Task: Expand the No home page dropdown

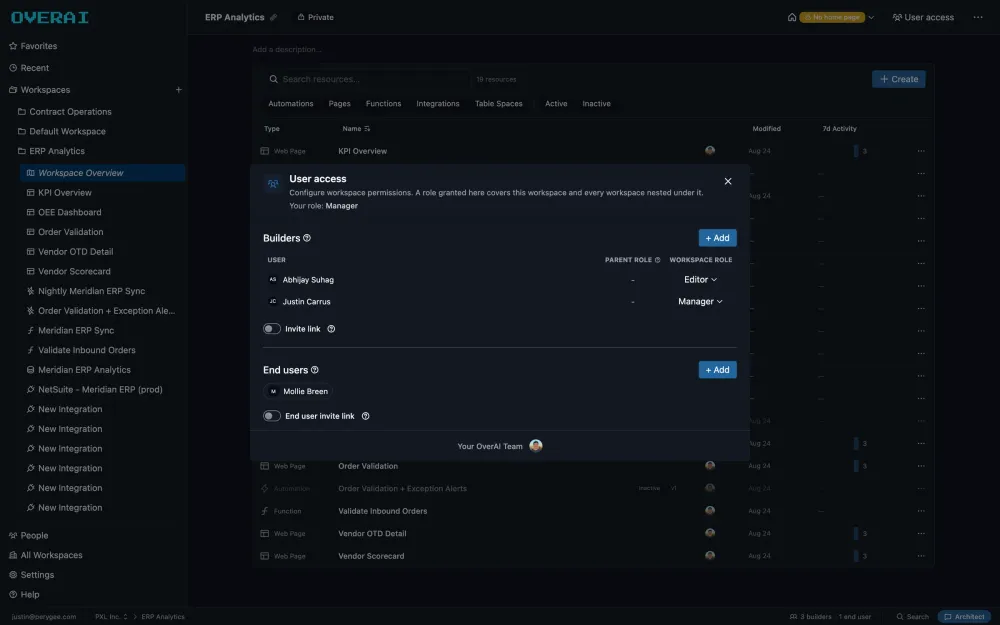Action: (x=871, y=17)
